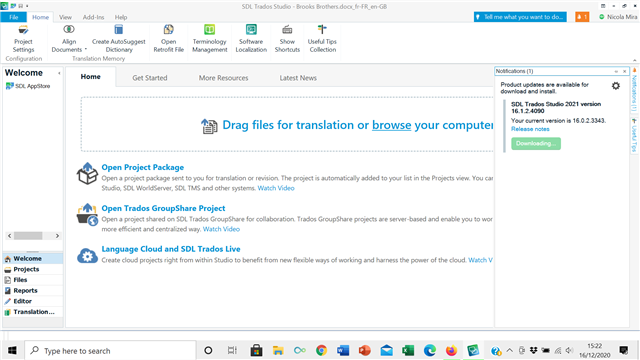Screen dimensions: 640x360
Task: Click the Task View taskbar button
Action: pos(232,350)
